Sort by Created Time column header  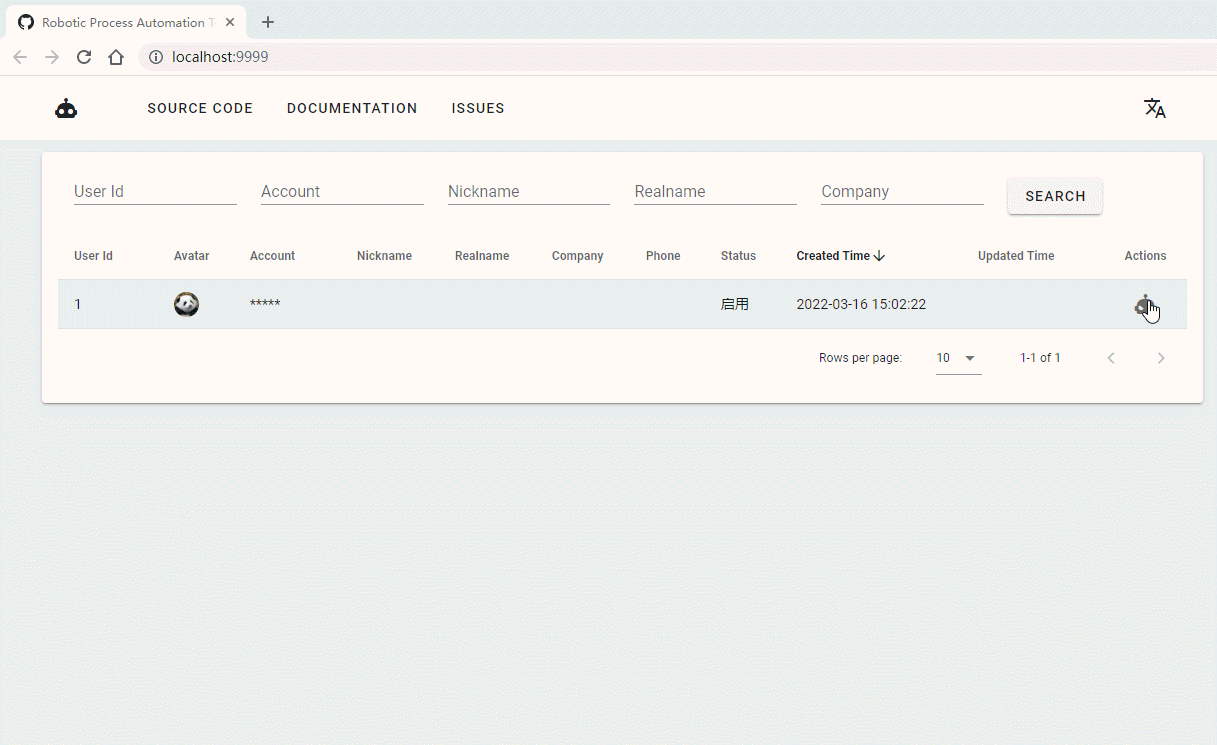pos(833,256)
